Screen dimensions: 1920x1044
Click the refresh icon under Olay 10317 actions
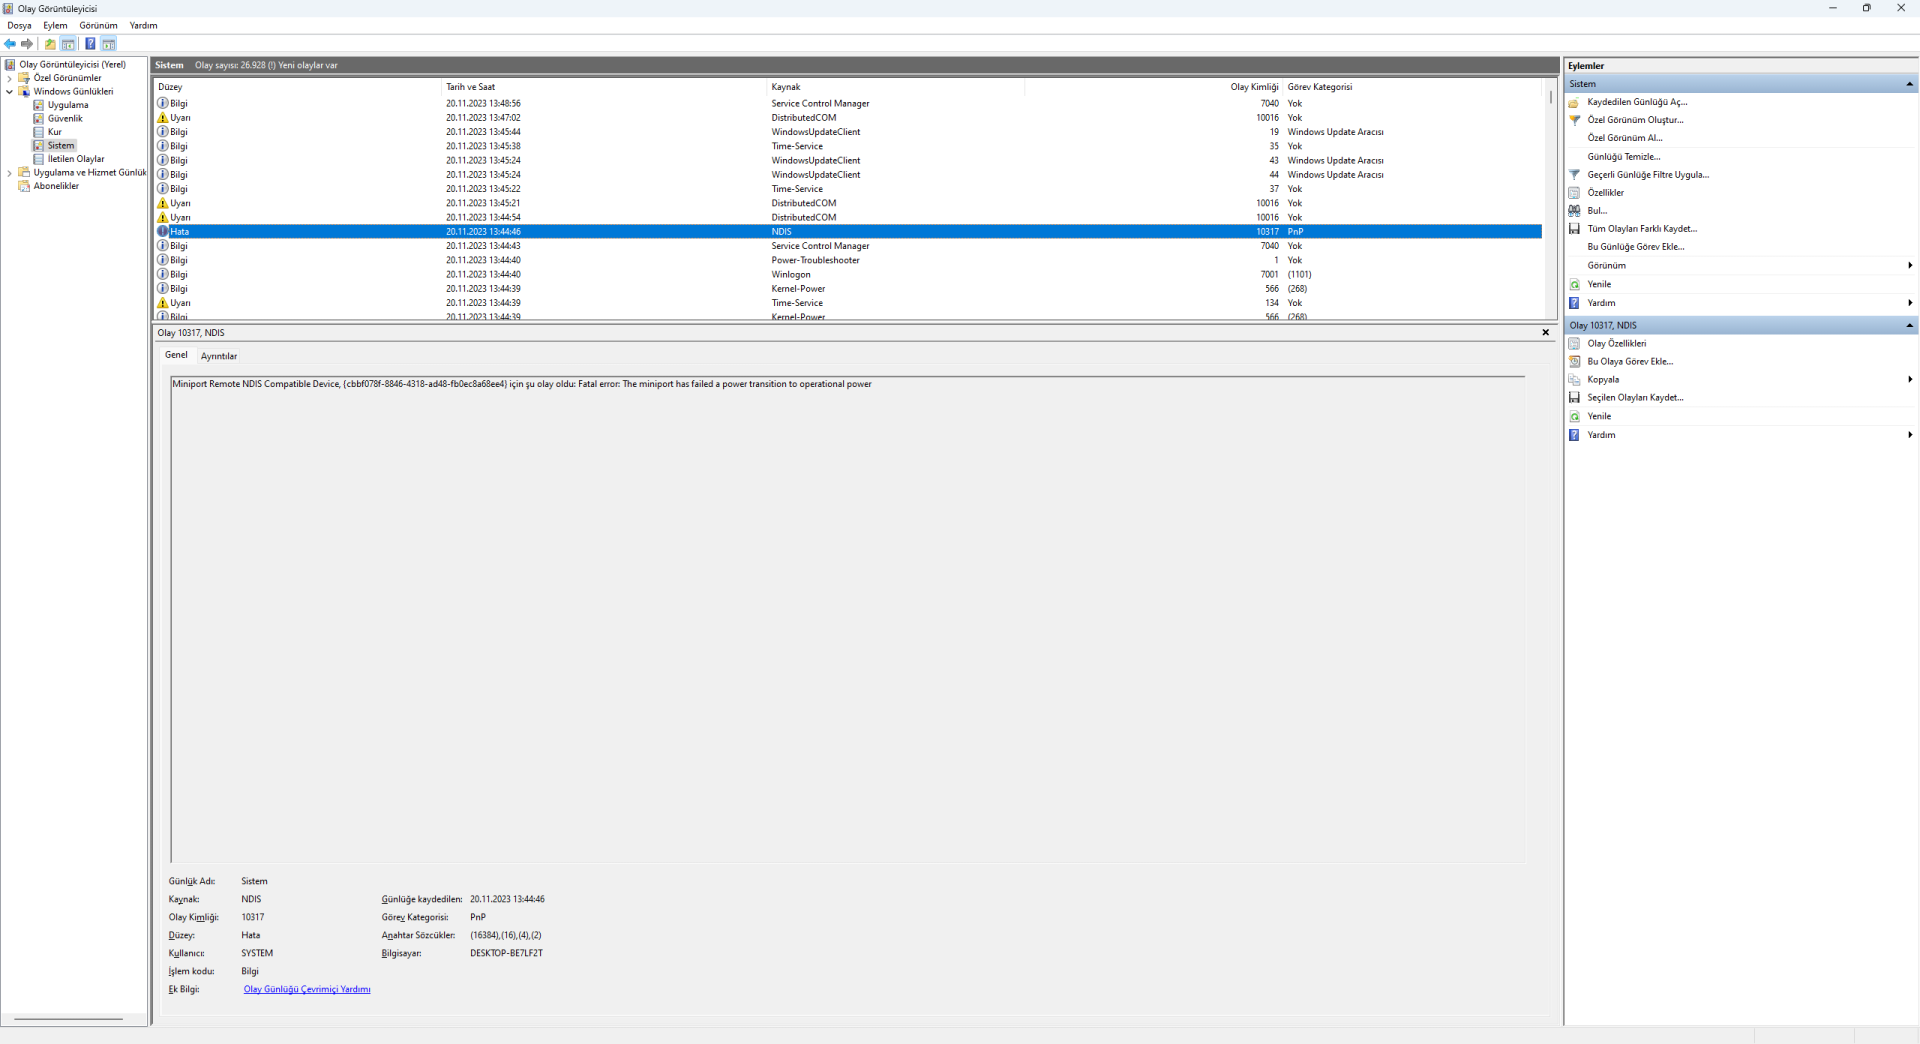pos(1574,416)
